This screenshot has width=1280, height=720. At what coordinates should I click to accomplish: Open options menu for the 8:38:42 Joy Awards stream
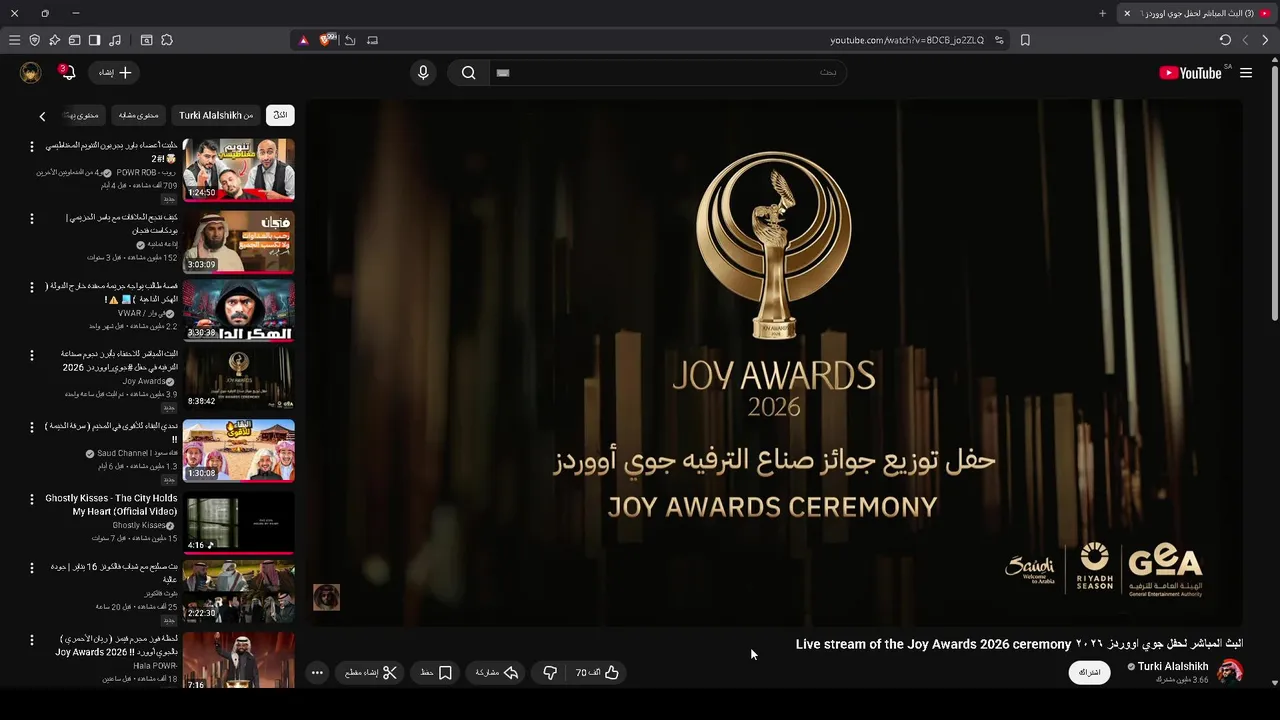click(31, 355)
